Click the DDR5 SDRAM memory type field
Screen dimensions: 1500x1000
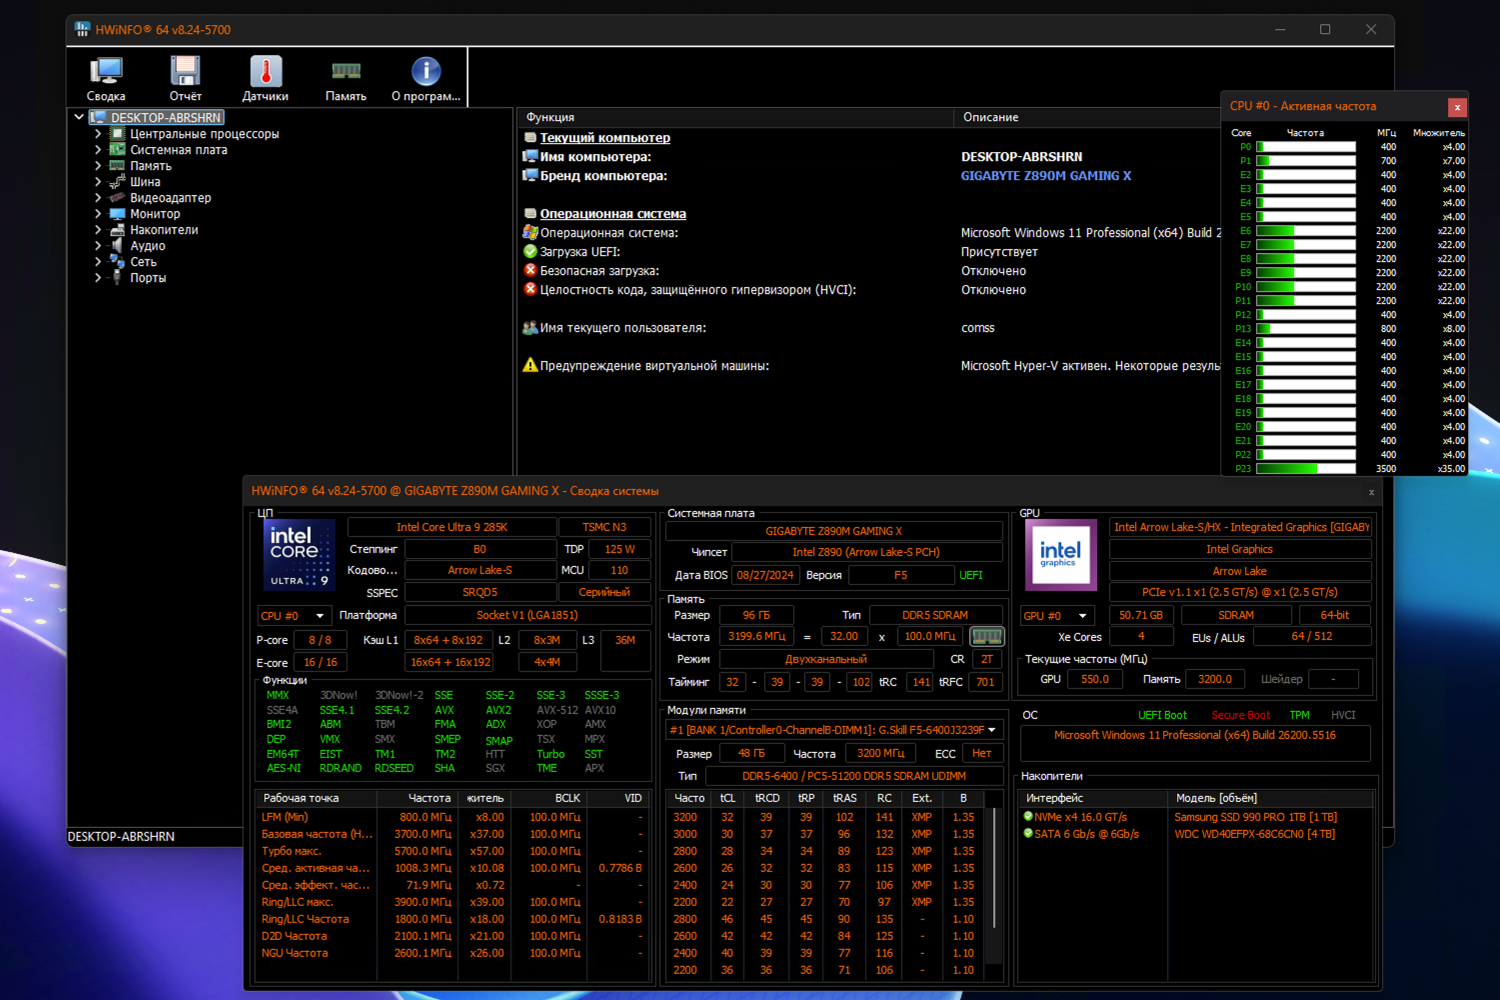[935, 616]
